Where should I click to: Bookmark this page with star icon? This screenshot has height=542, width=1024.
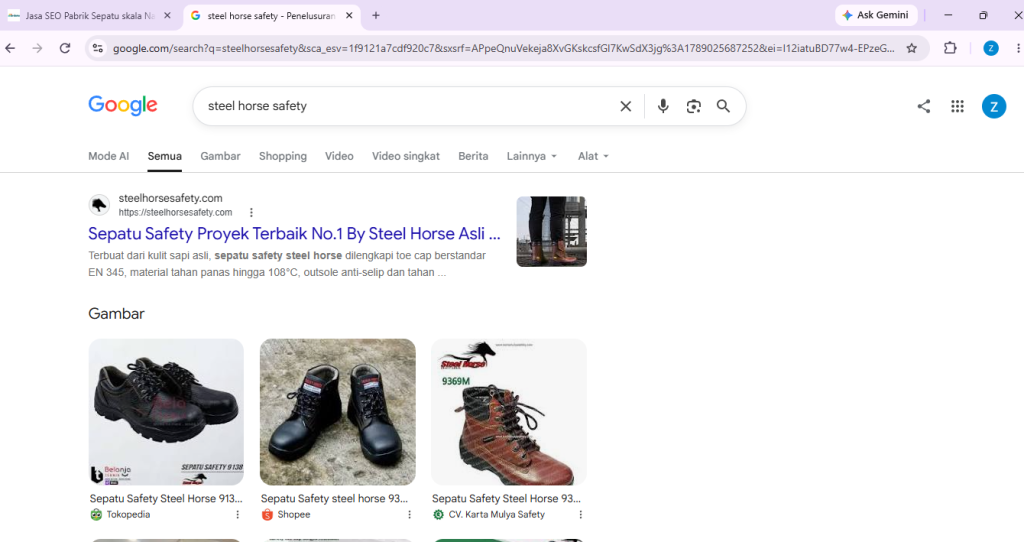point(912,48)
